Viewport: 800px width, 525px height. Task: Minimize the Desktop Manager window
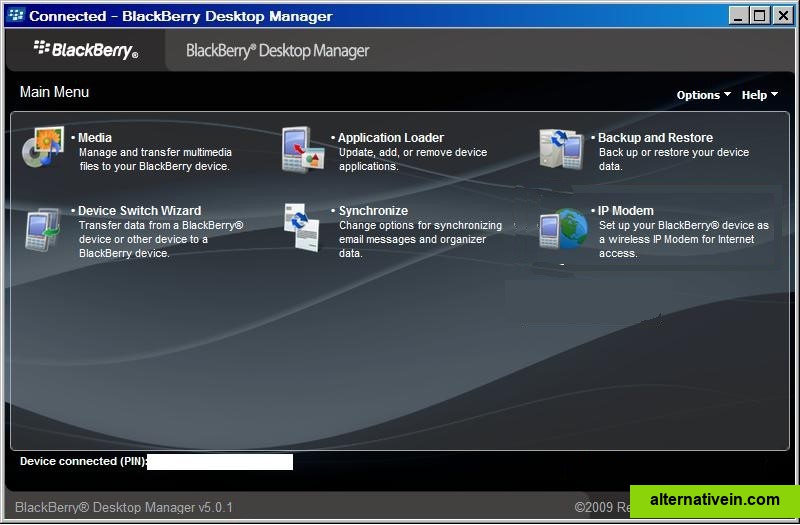tap(738, 16)
